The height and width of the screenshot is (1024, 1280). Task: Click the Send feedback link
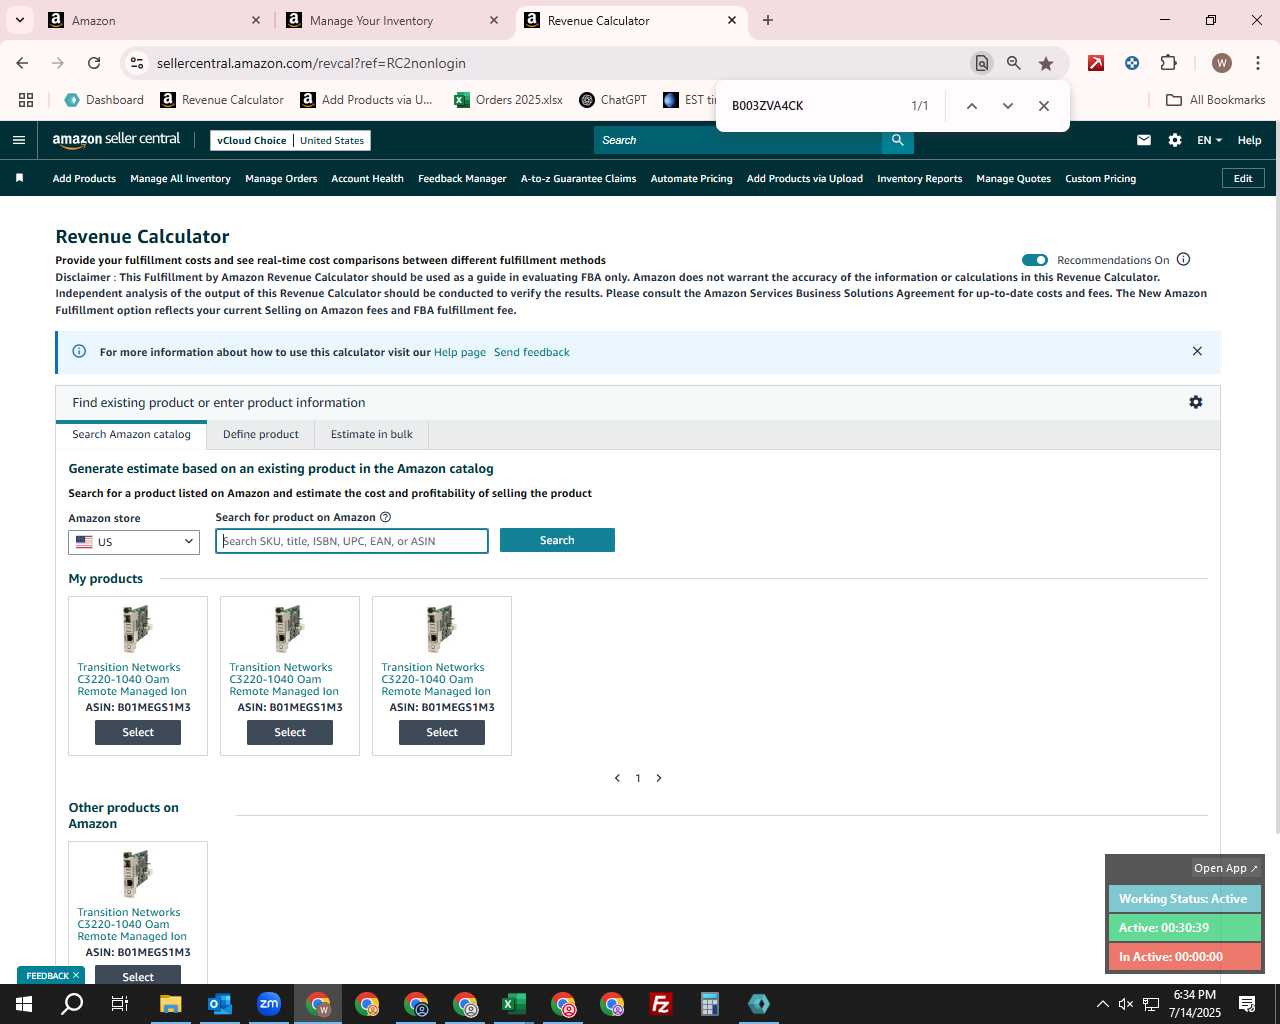coord(532,352)
